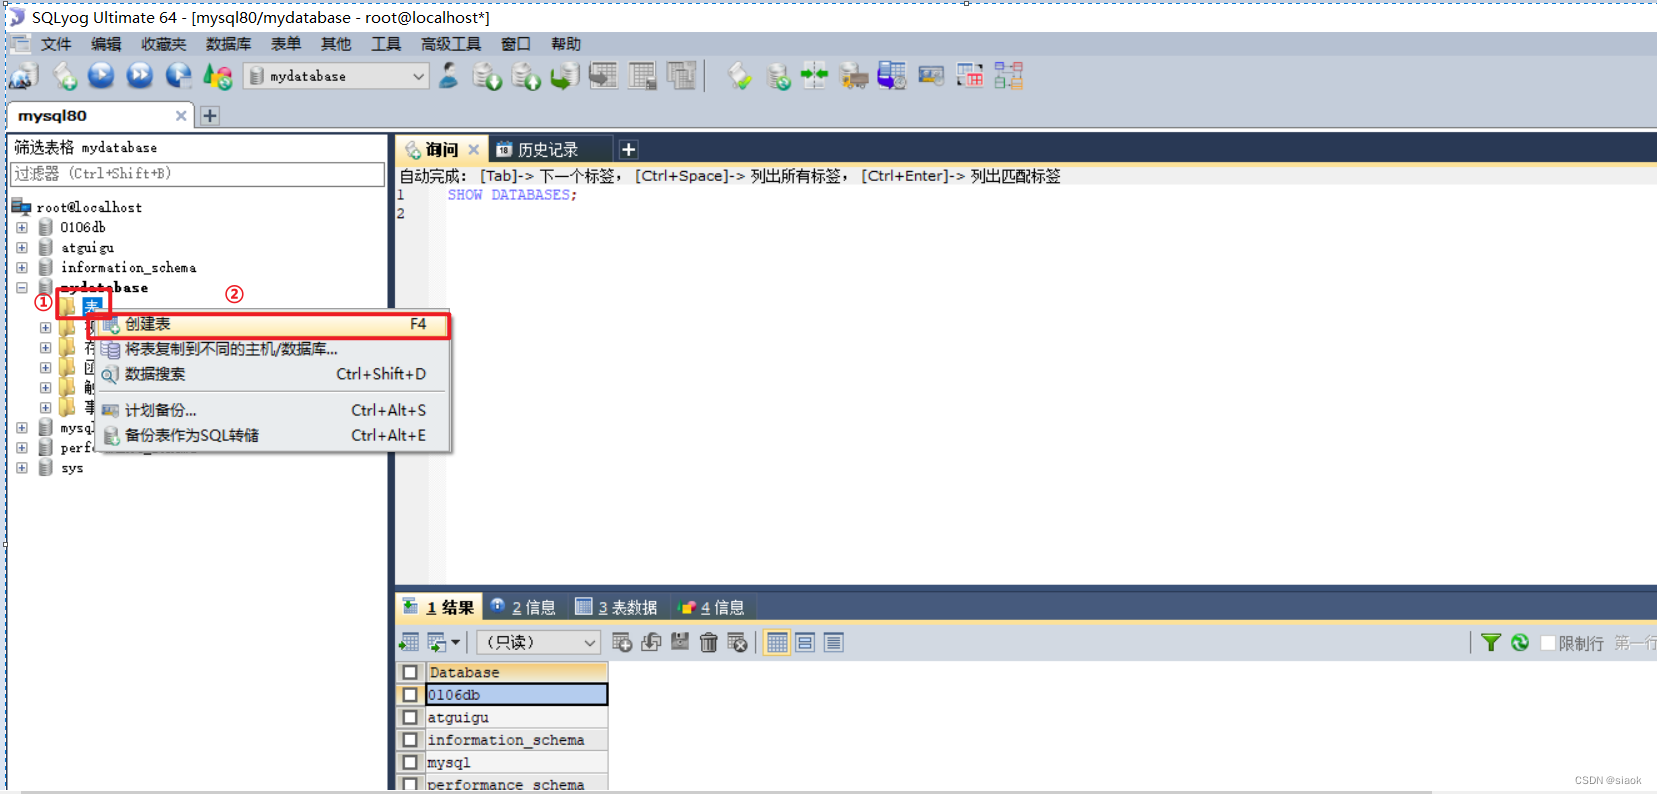Image resolution: width=1657 pixels, height=794 pixels.
Task: Click the Execute Query play icon
Action: click(101, 76)
